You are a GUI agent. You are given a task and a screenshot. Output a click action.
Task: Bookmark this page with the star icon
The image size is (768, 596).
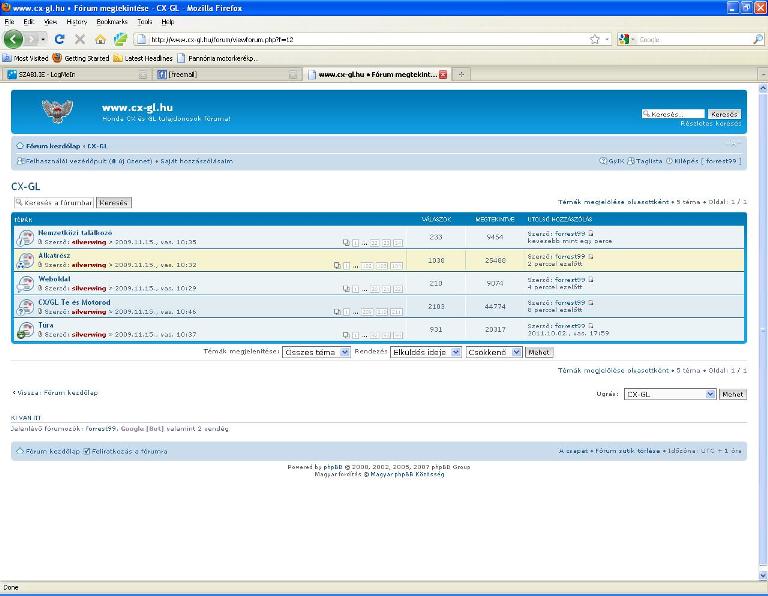pyautogui.click(x=594, y=39)
